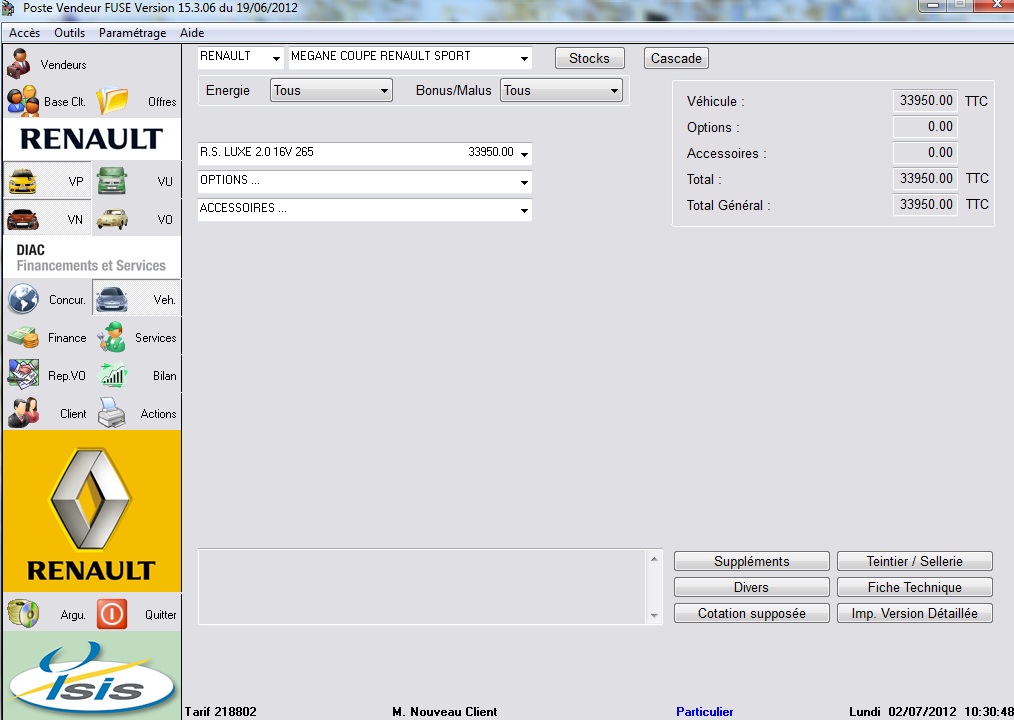
Task: Expand the RENAULT brand dropdown
Action: [276, 58]
